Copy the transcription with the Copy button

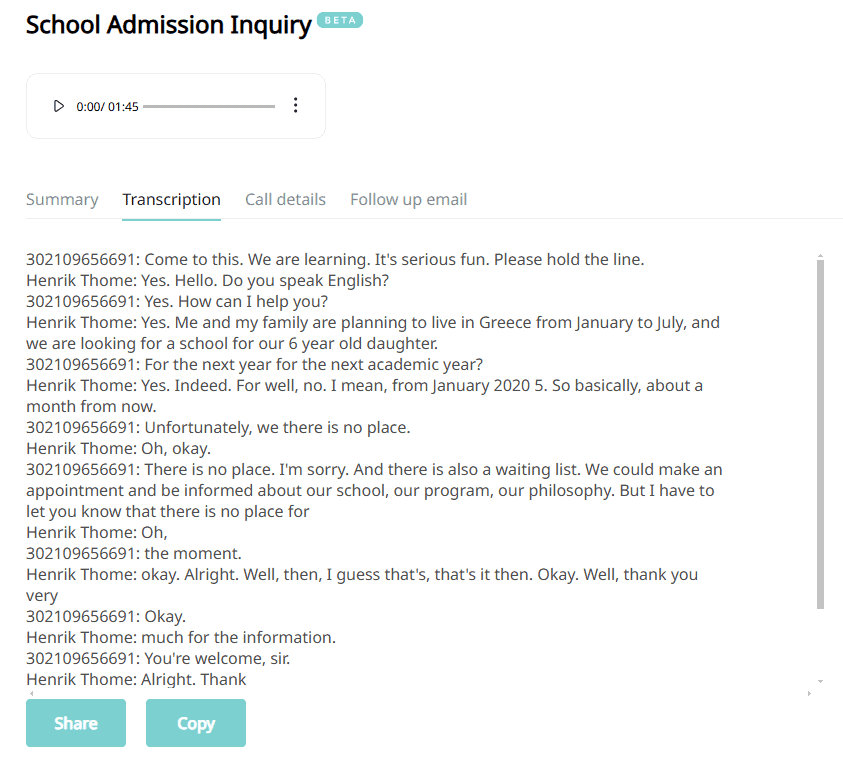(195, 723)
